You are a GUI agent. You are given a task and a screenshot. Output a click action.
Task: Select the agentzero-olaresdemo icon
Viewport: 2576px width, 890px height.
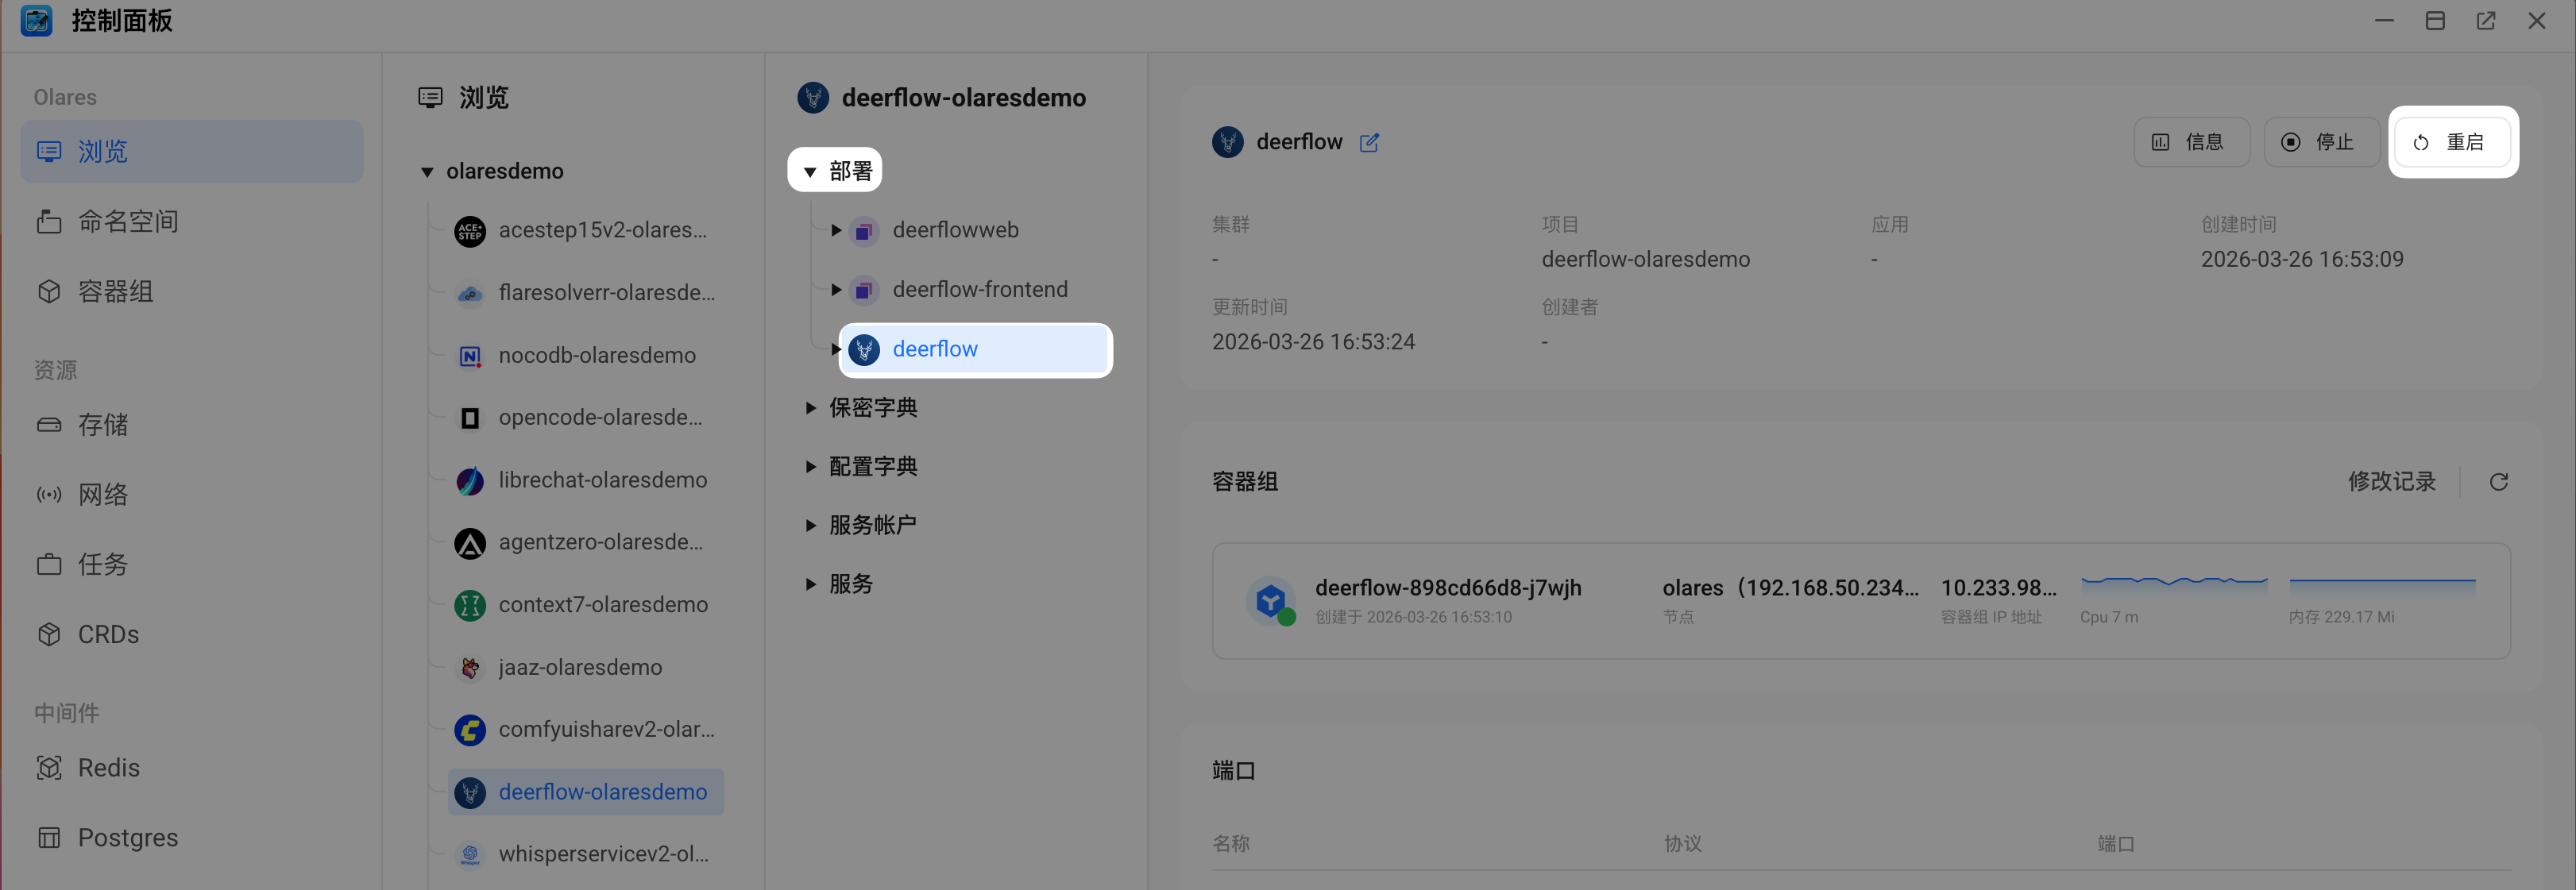tap(470, 543)
